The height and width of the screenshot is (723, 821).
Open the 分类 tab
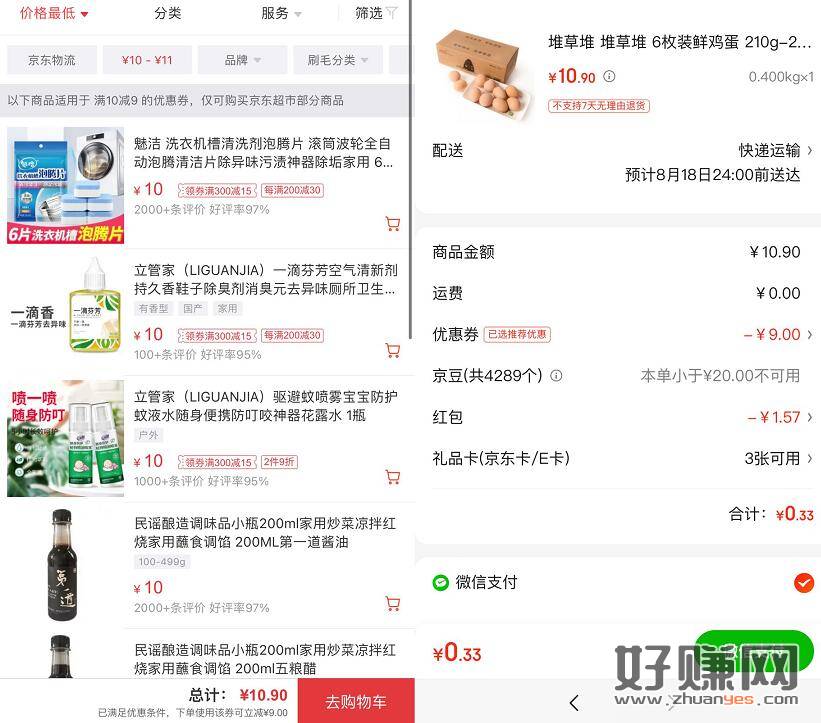(x=168, y=13)
